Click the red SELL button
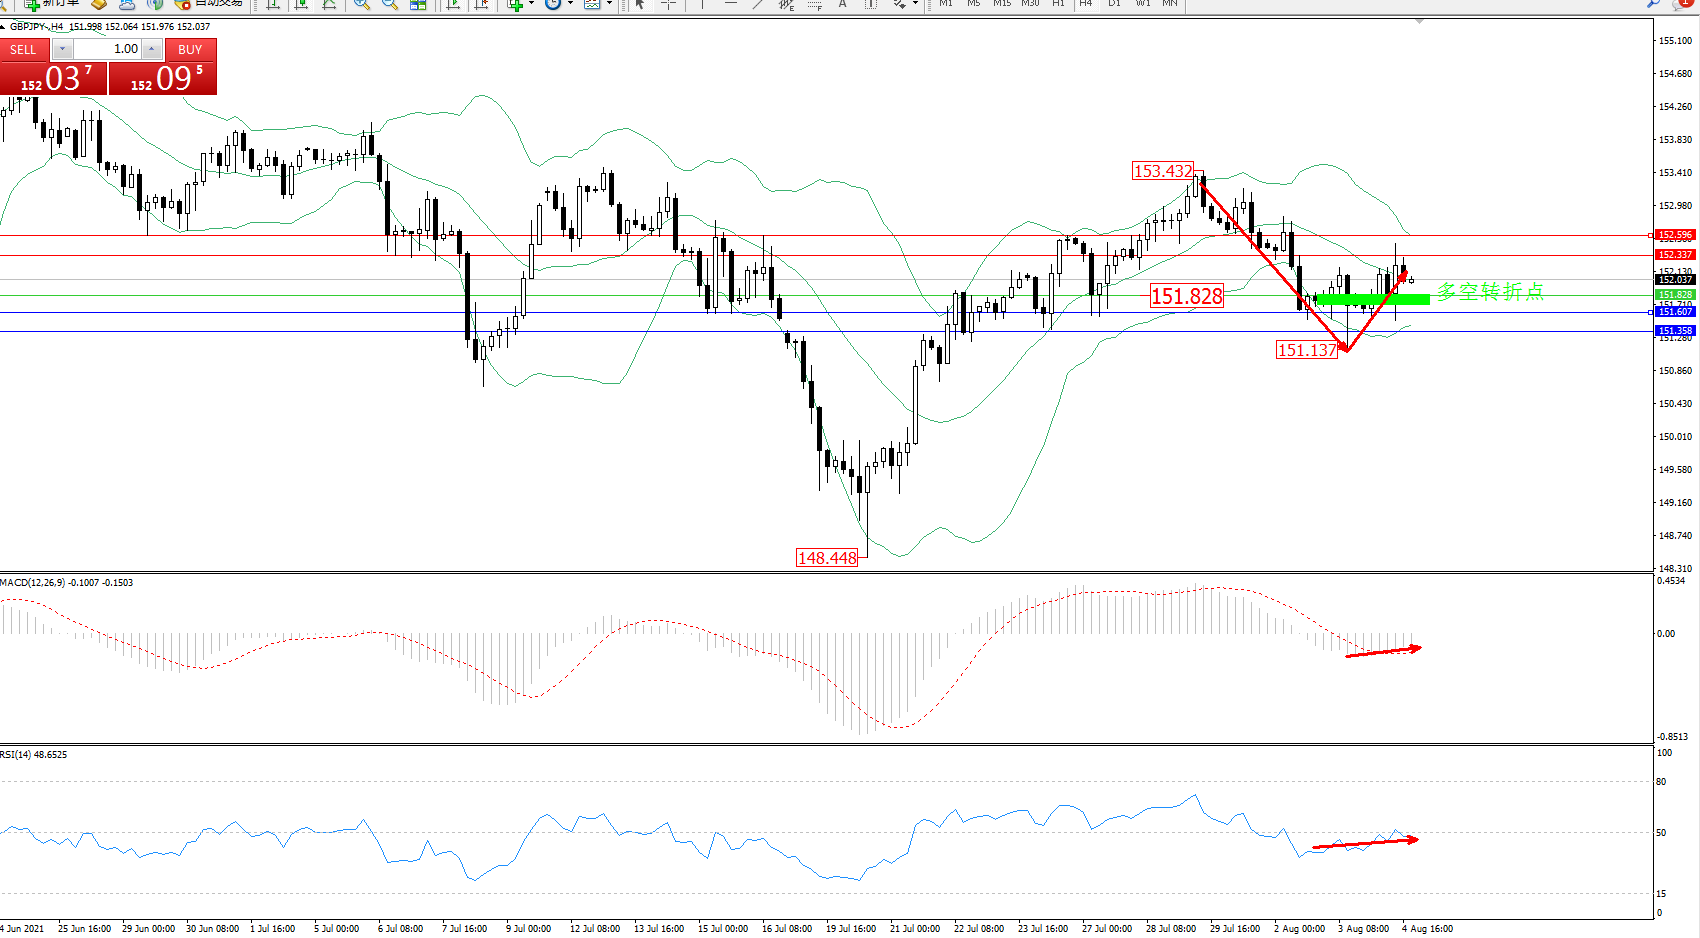1700x938 pixels. point(23,49)
